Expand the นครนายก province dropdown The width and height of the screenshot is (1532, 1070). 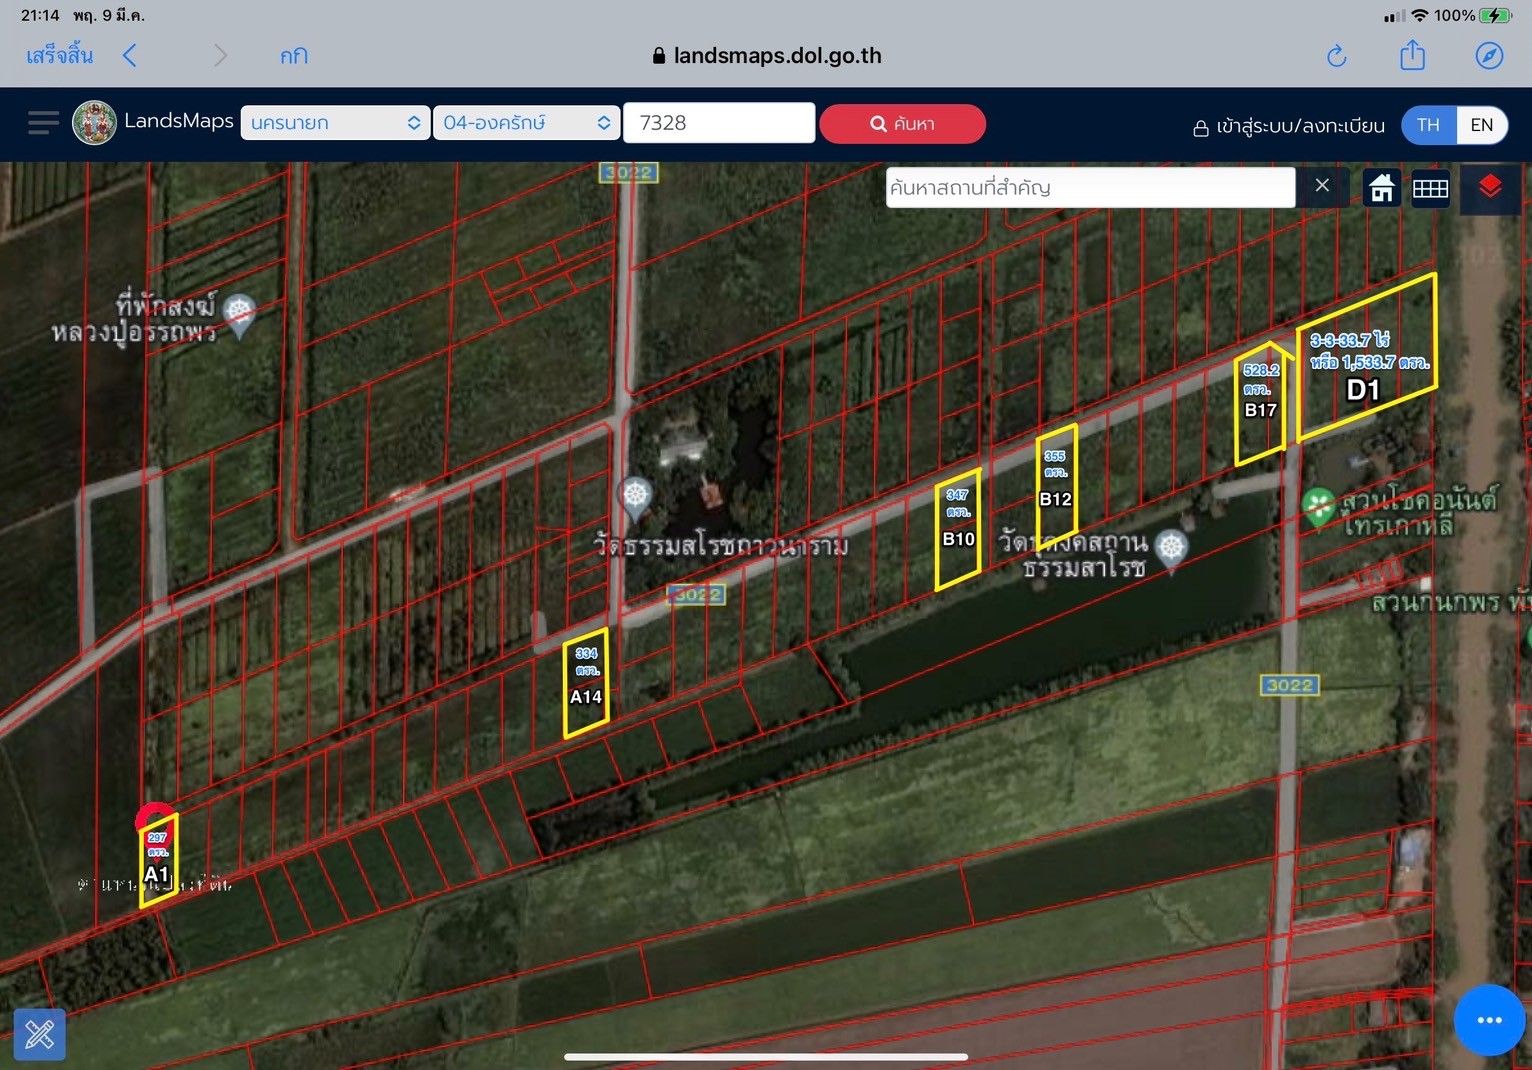335,123
